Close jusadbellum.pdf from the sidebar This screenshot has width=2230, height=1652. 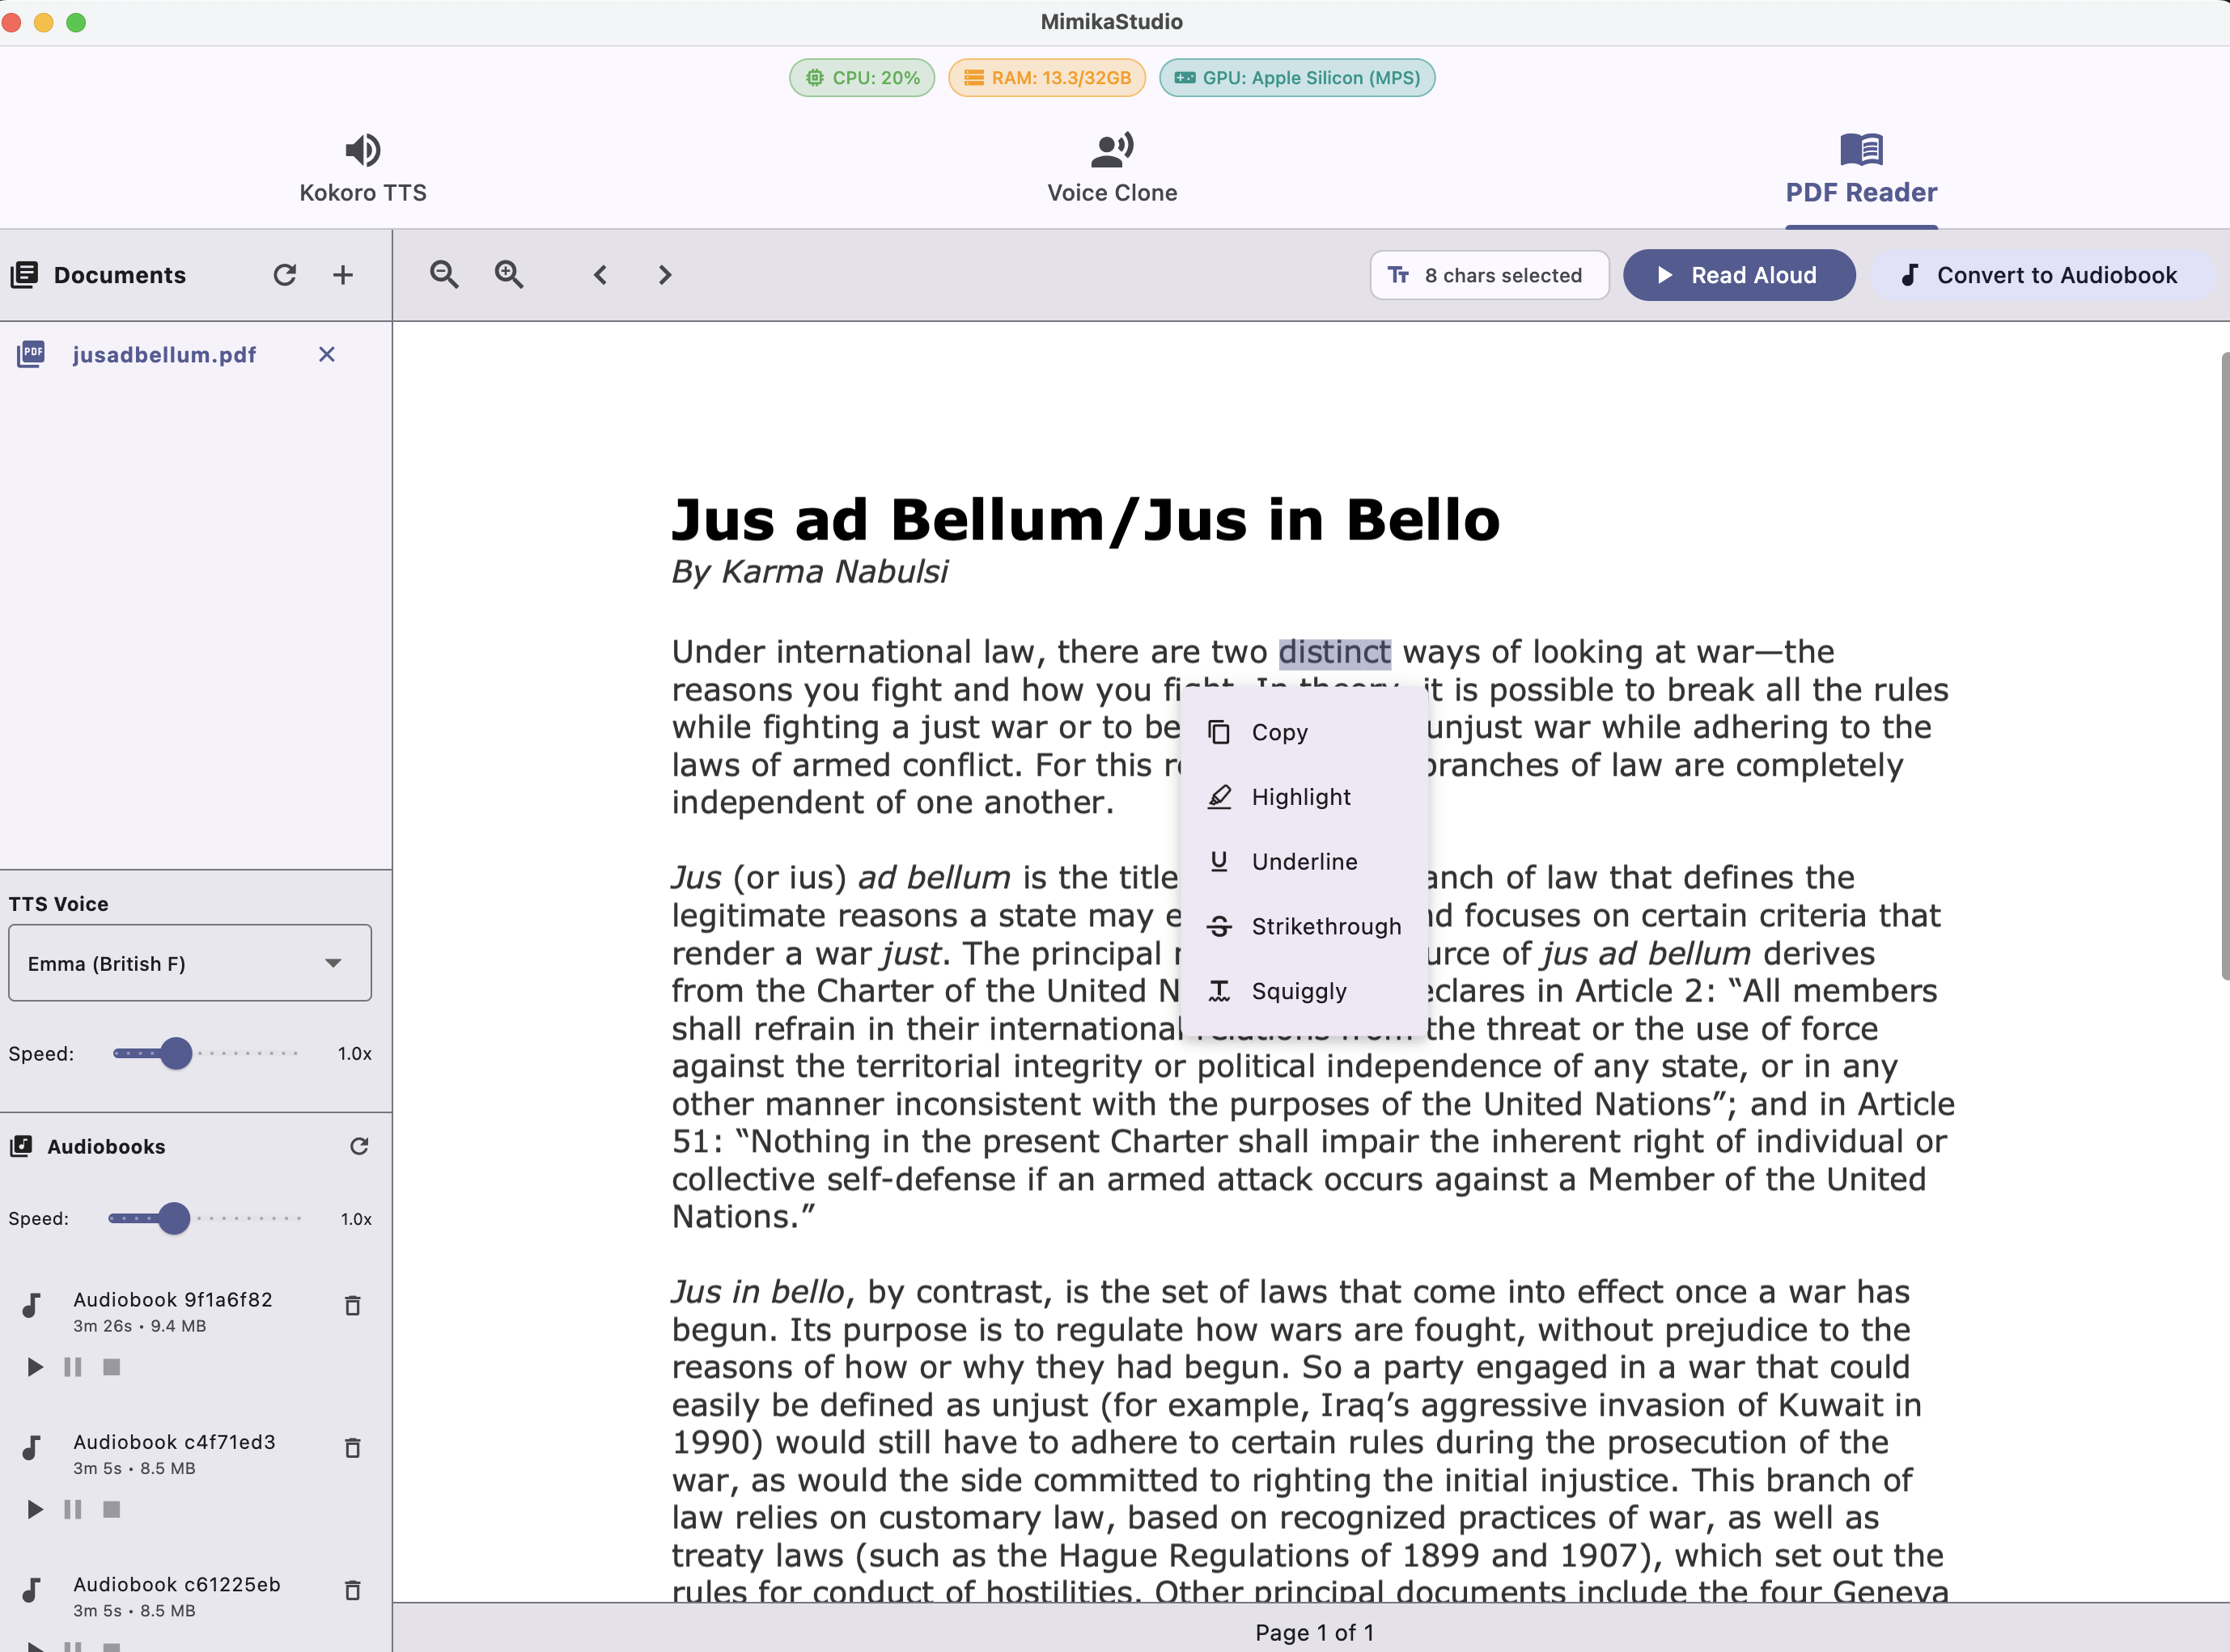click(326, 354)
